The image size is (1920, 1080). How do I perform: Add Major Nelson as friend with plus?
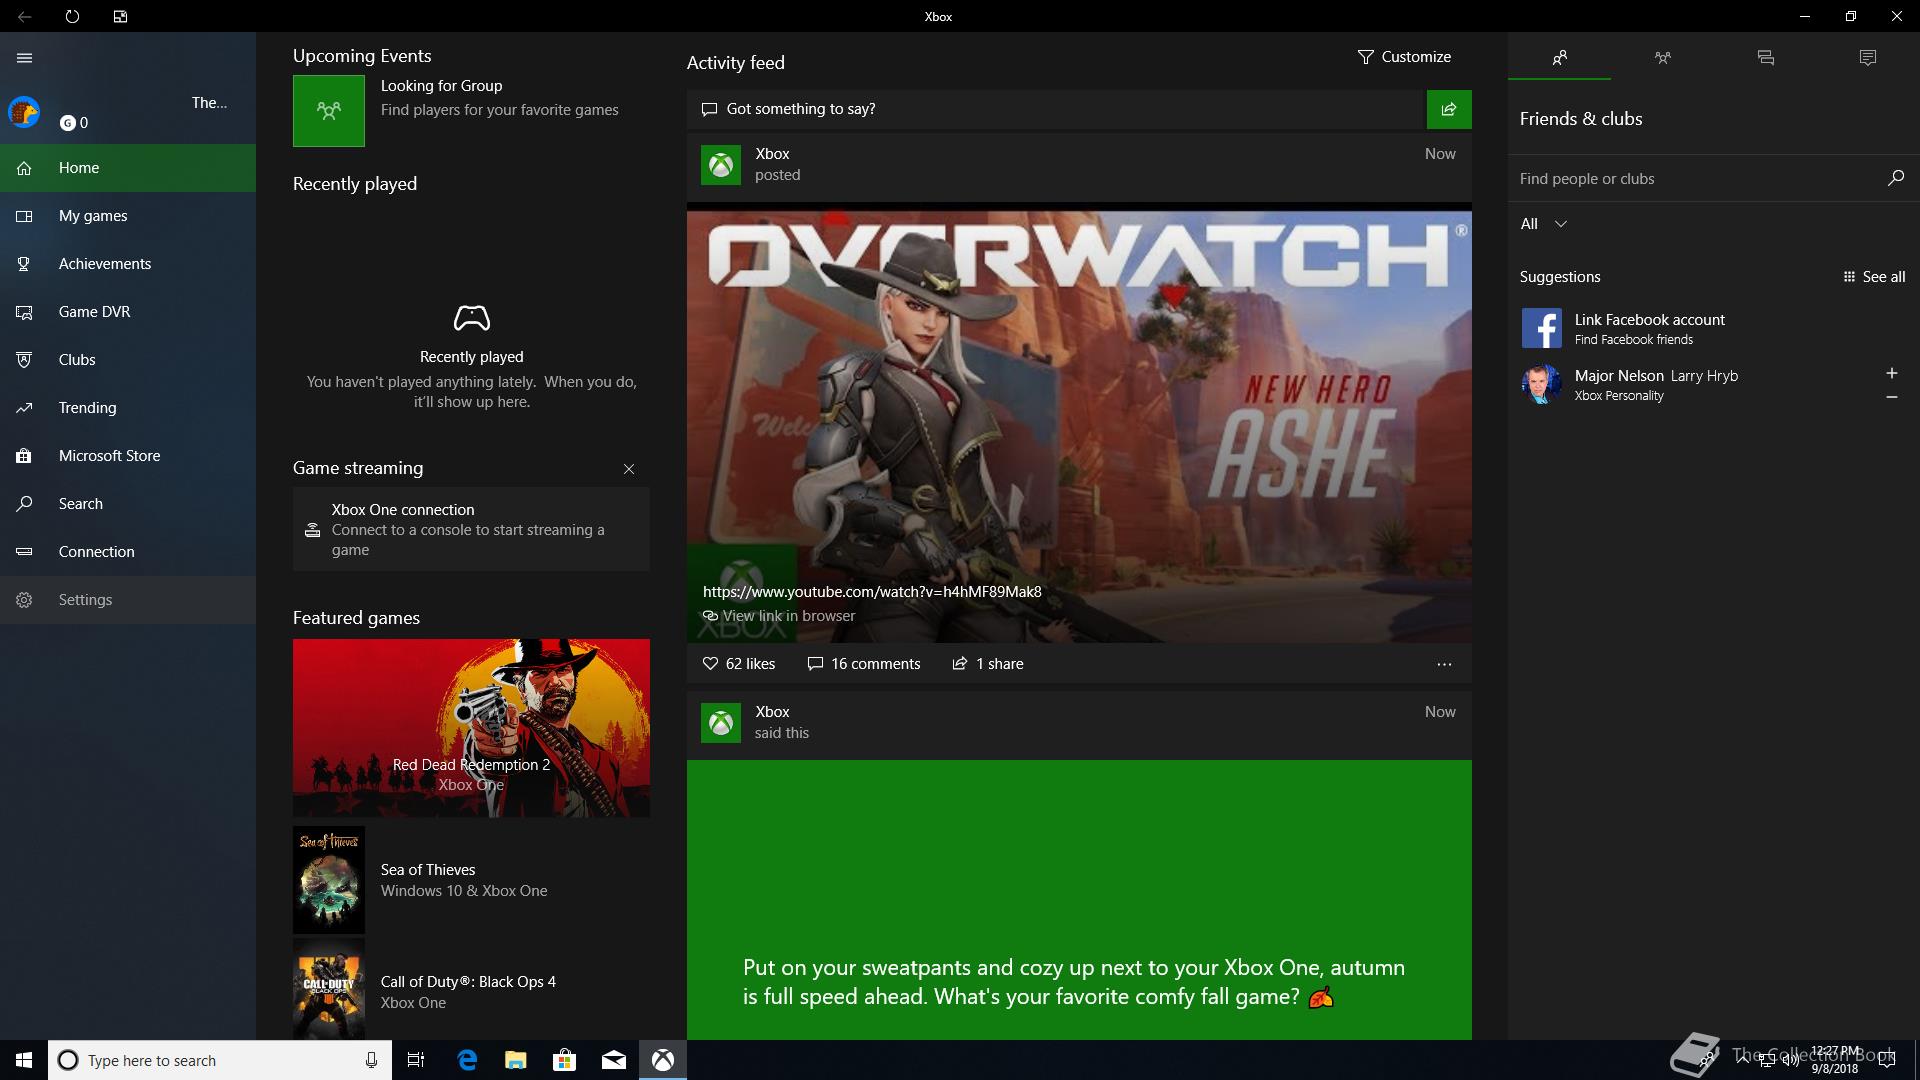click(1891, 373)
